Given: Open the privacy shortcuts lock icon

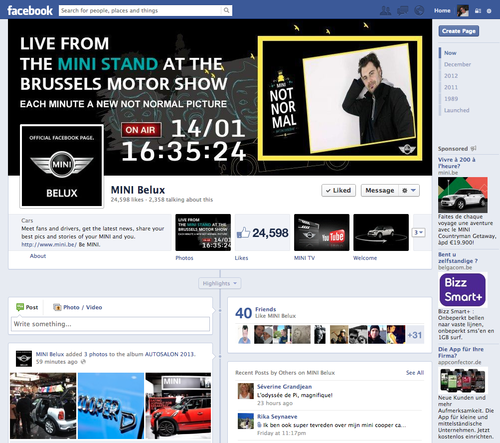Looking at the screenshot, I should coord(478,11).
